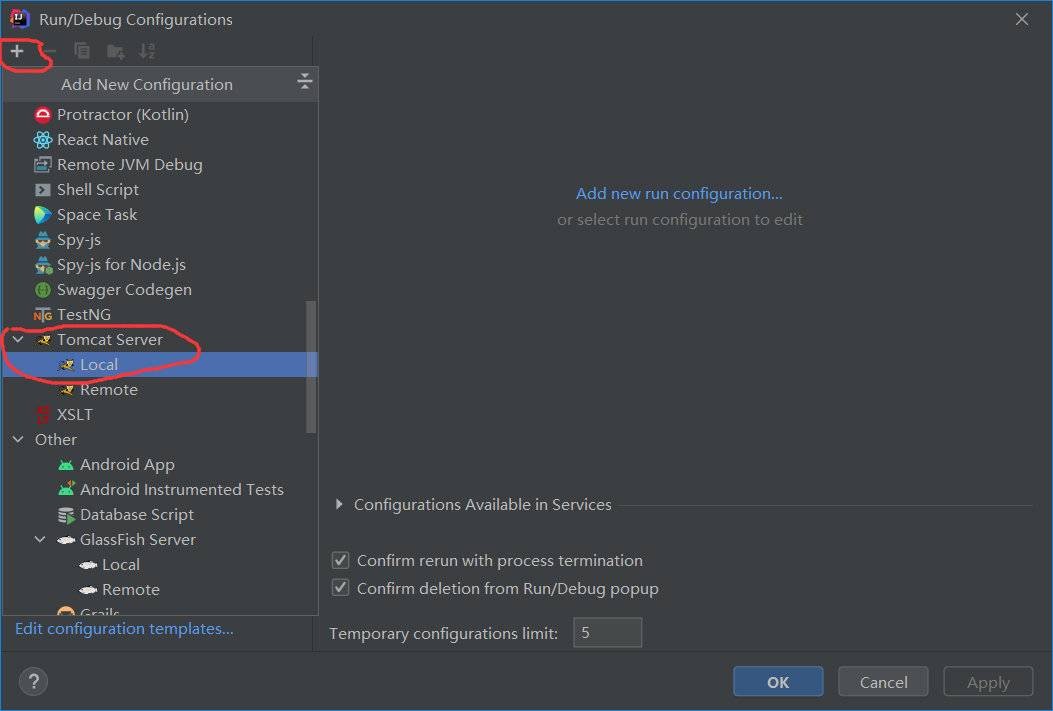1053x711 pixels.
Task: Click the Android Instrumented Tests icon
Action: [x=66, y=489]
